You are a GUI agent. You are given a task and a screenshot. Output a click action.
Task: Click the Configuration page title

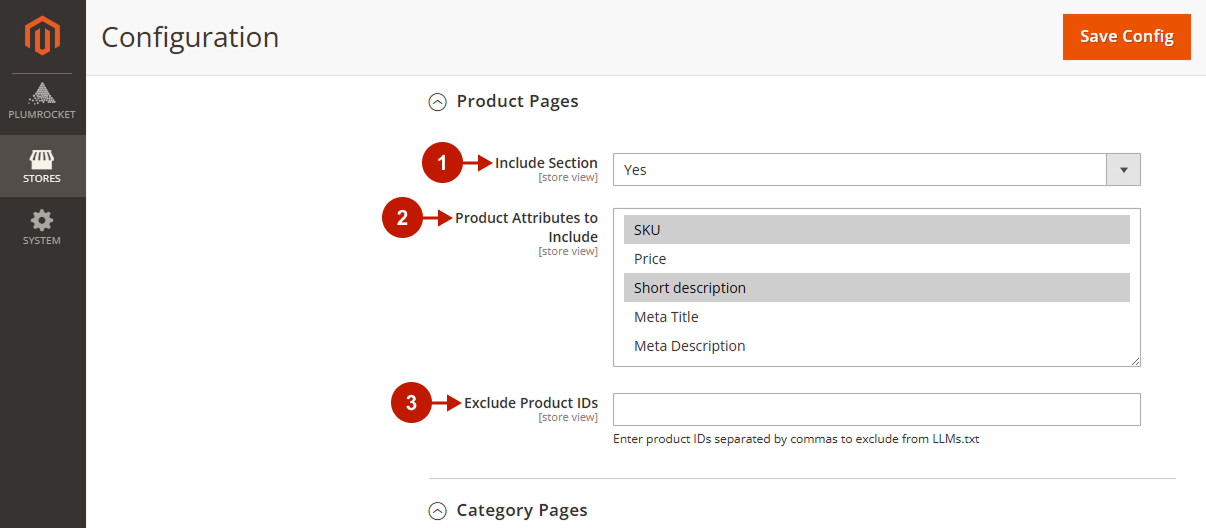click(x=190, y=37)
